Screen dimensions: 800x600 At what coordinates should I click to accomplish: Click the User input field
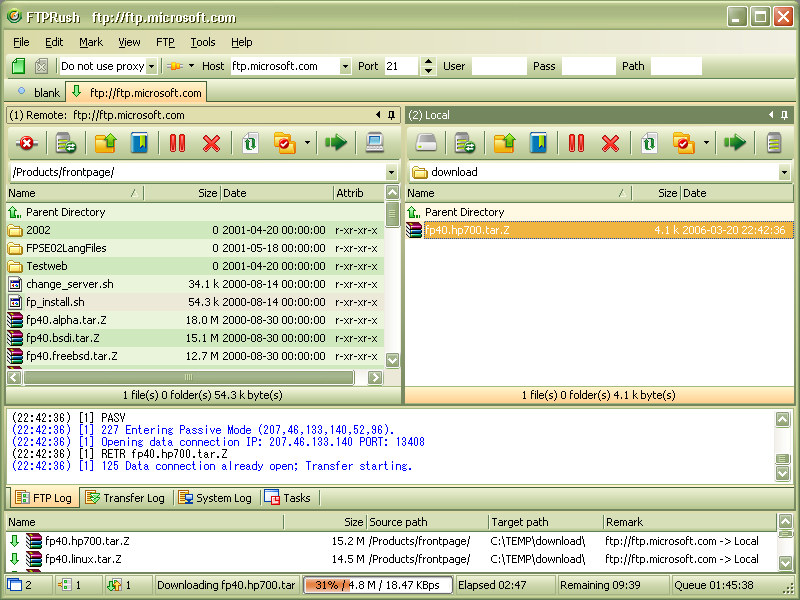[x=498, y=66]
